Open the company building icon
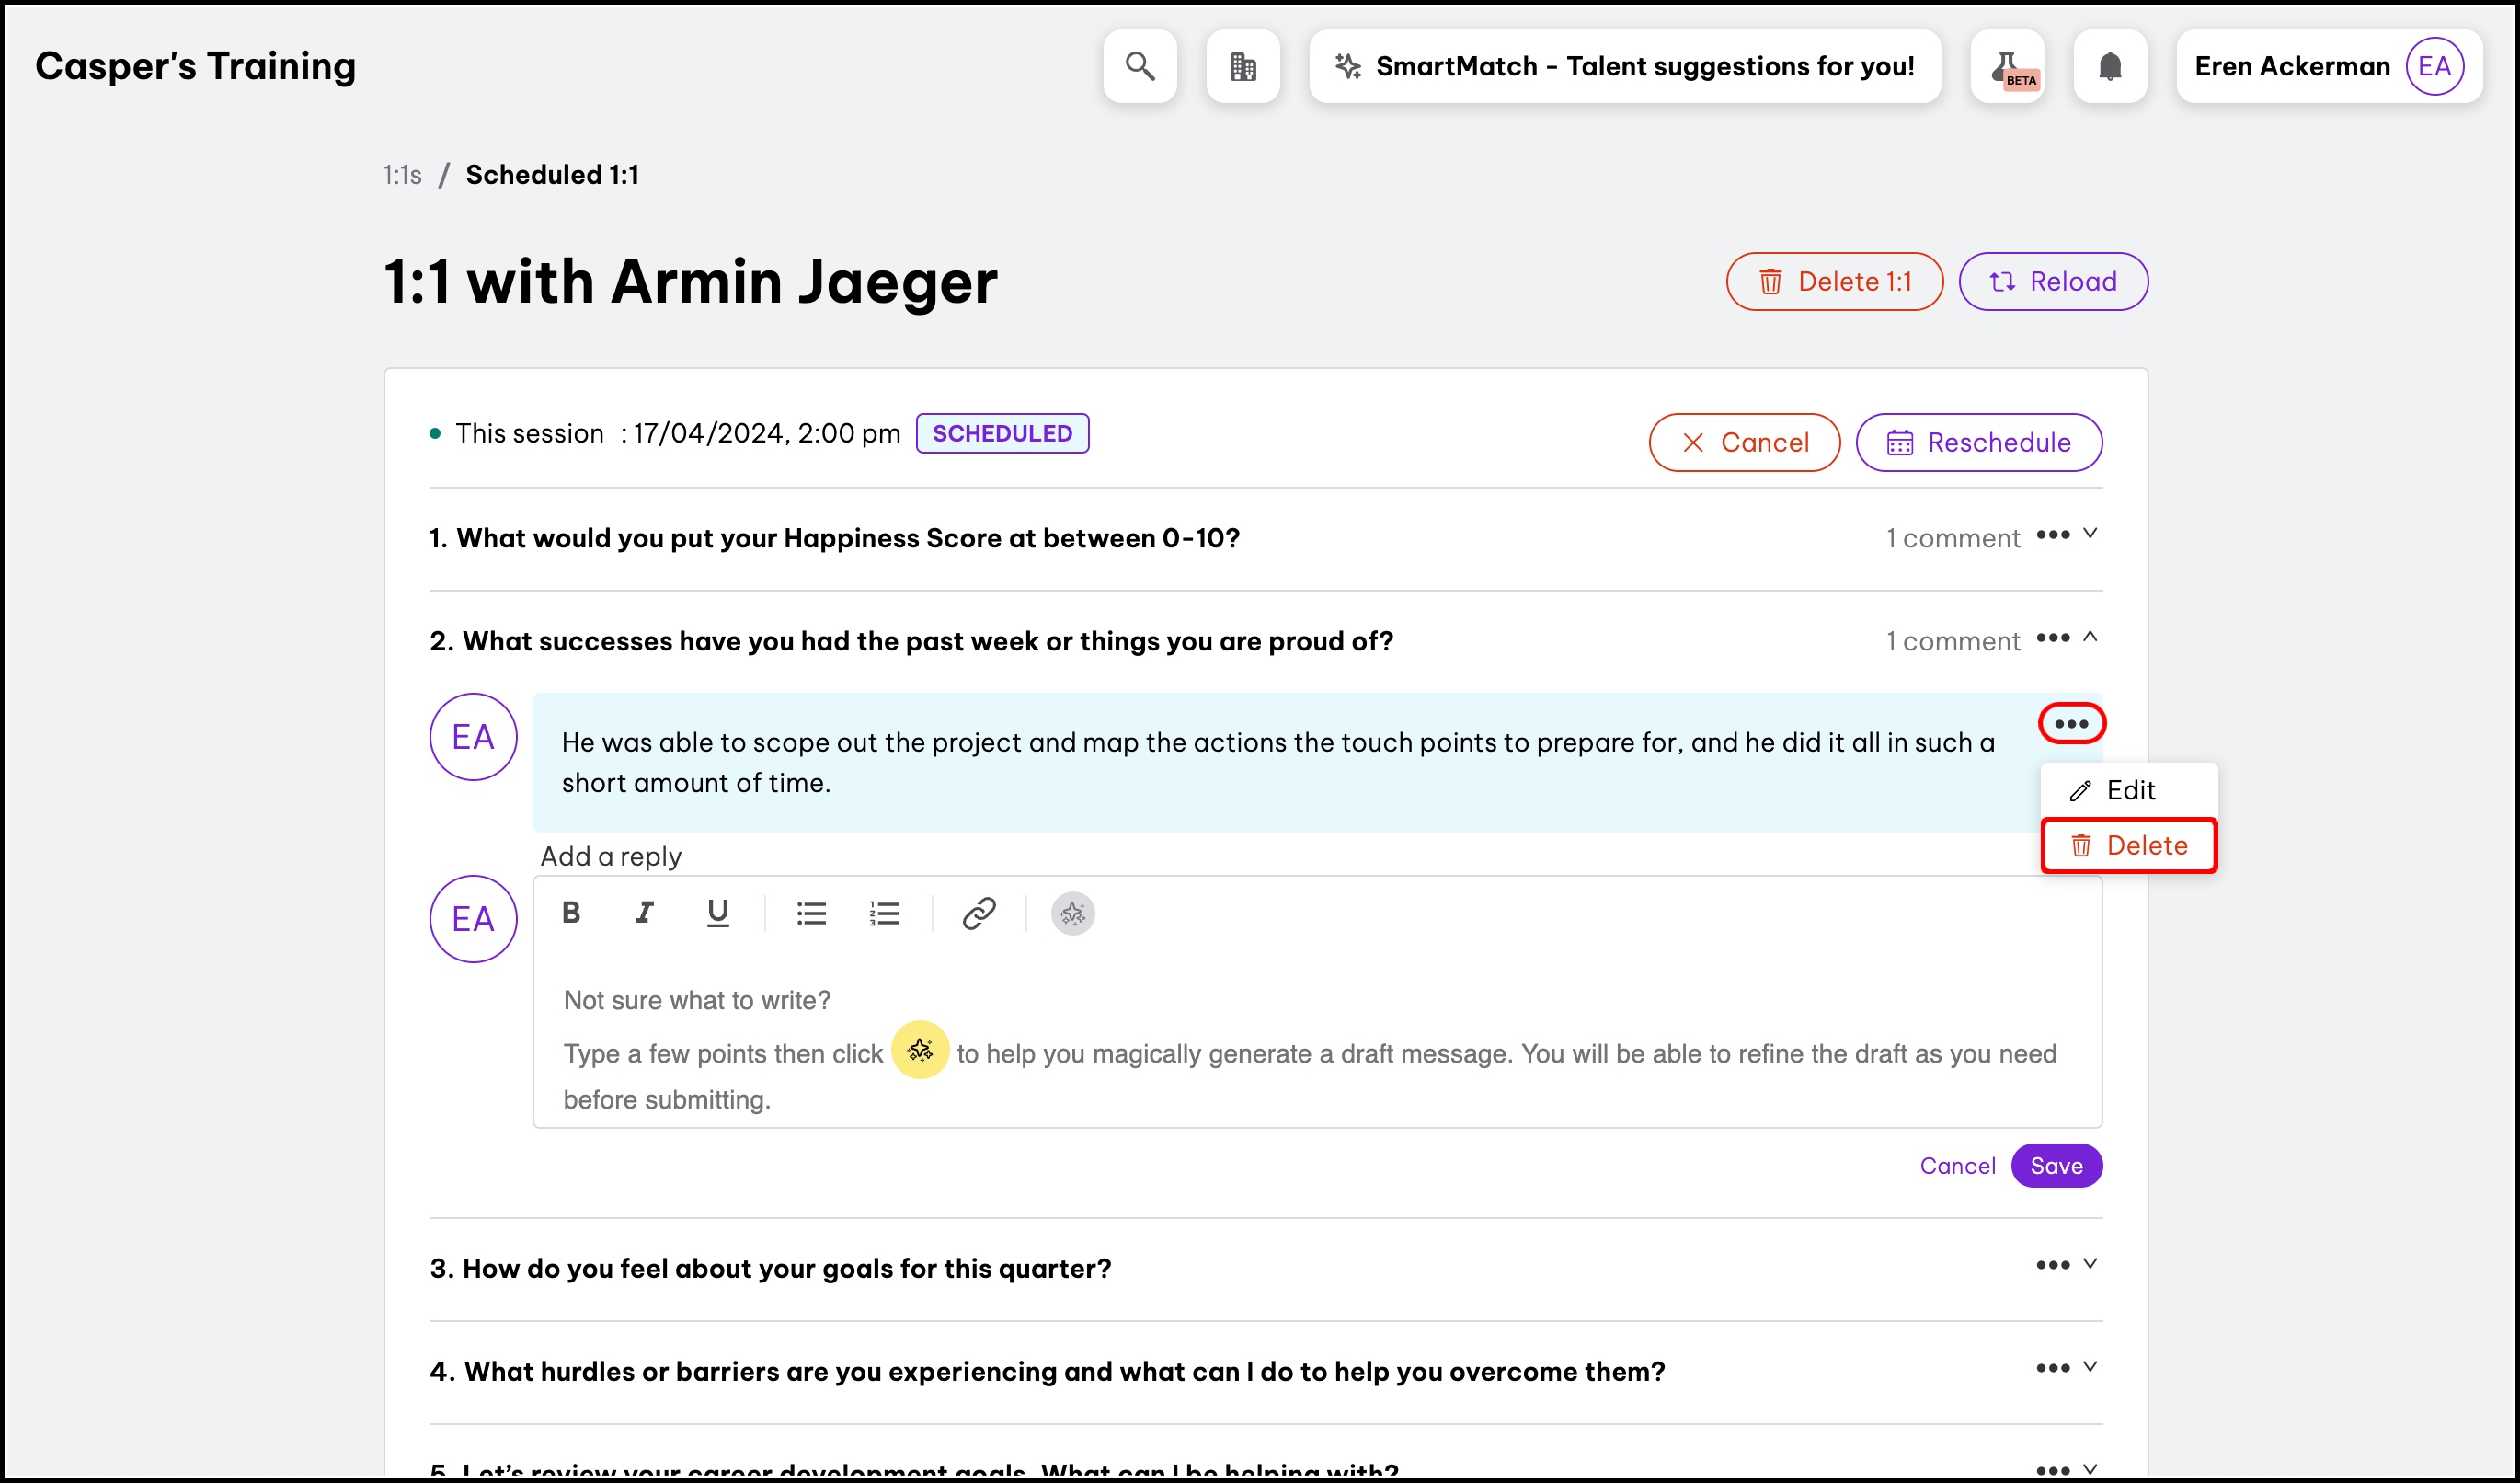 [1243, 66]
